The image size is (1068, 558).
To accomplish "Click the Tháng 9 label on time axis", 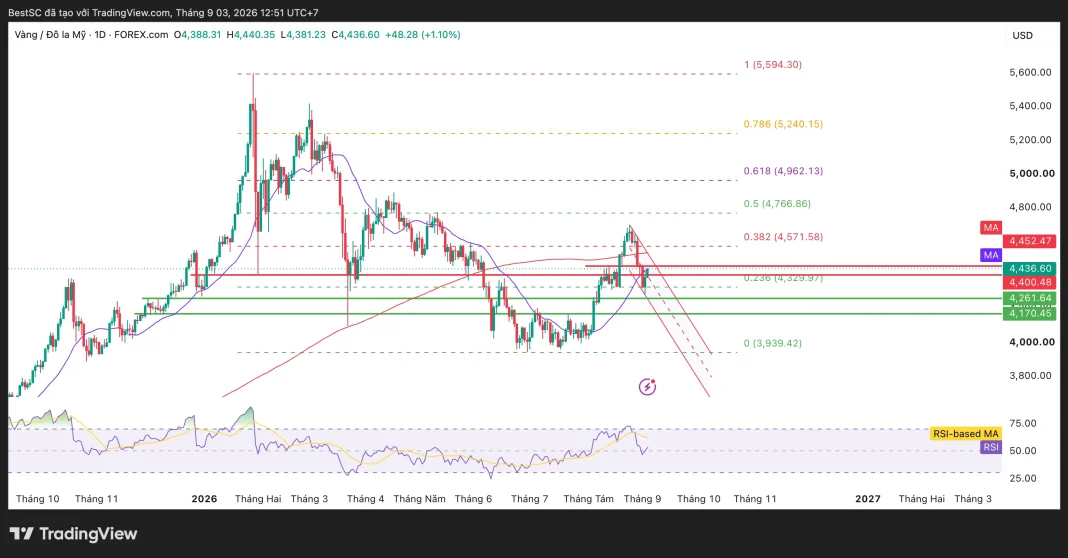I will click(642, 499).
